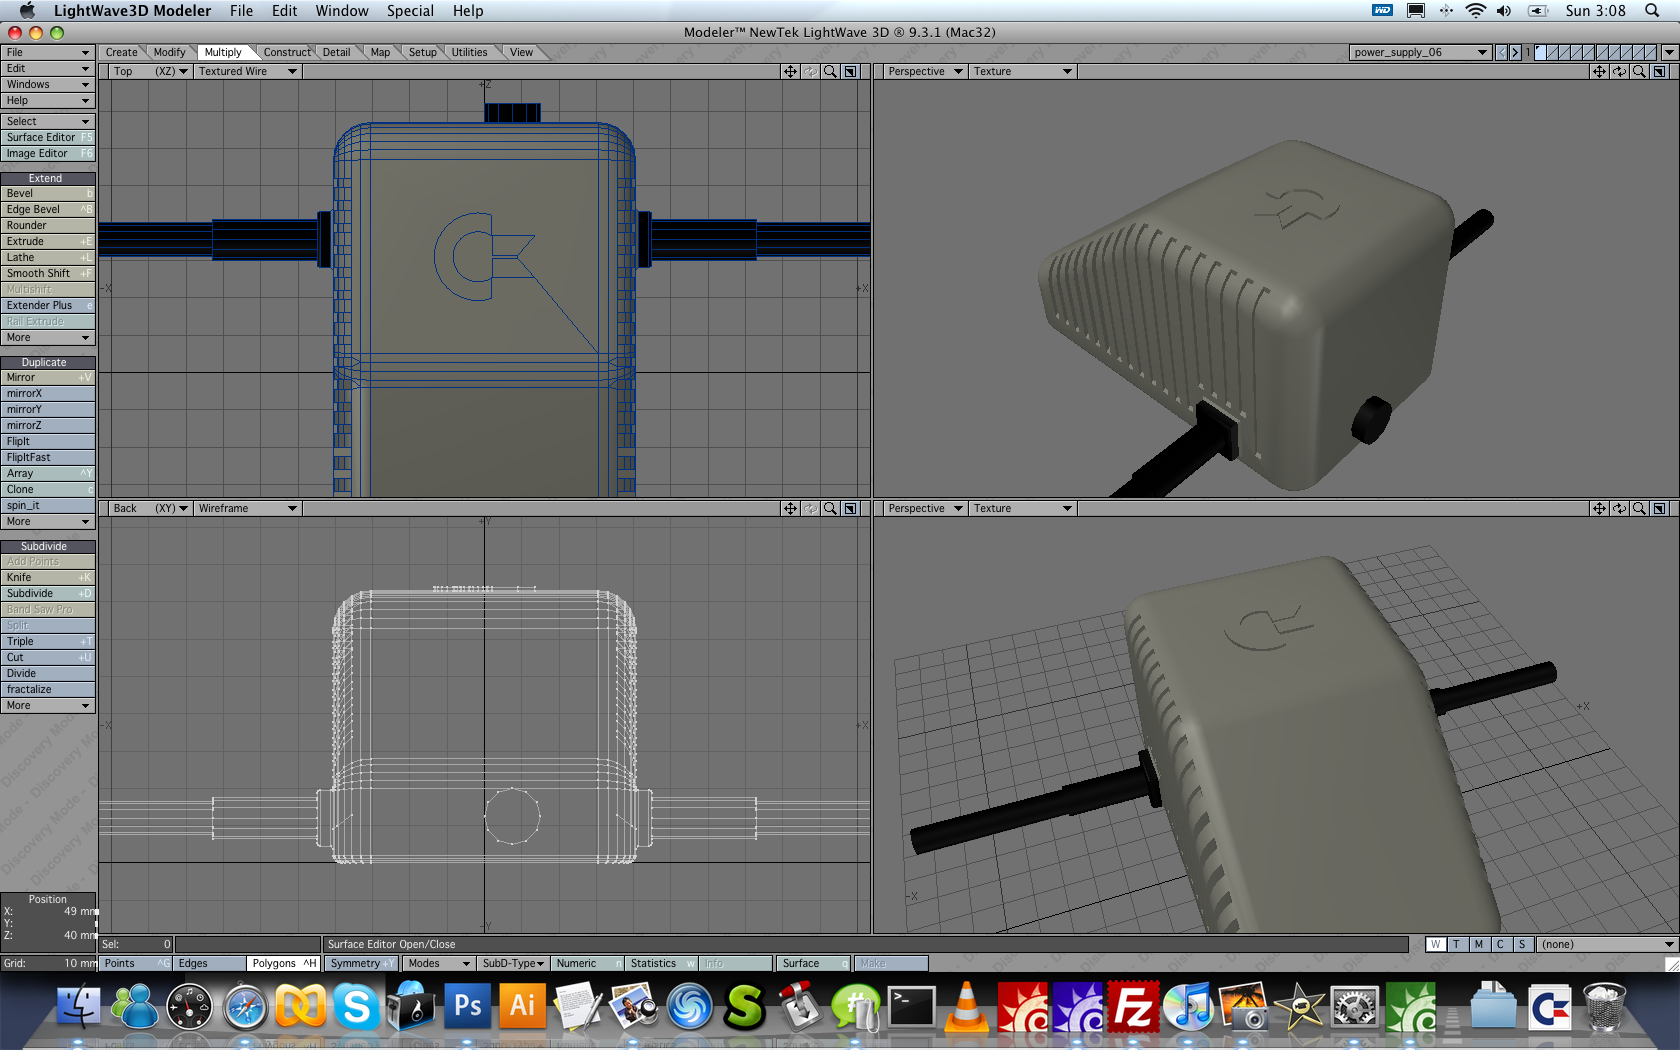Open Textured Wire display dropdown

point(247,72)
